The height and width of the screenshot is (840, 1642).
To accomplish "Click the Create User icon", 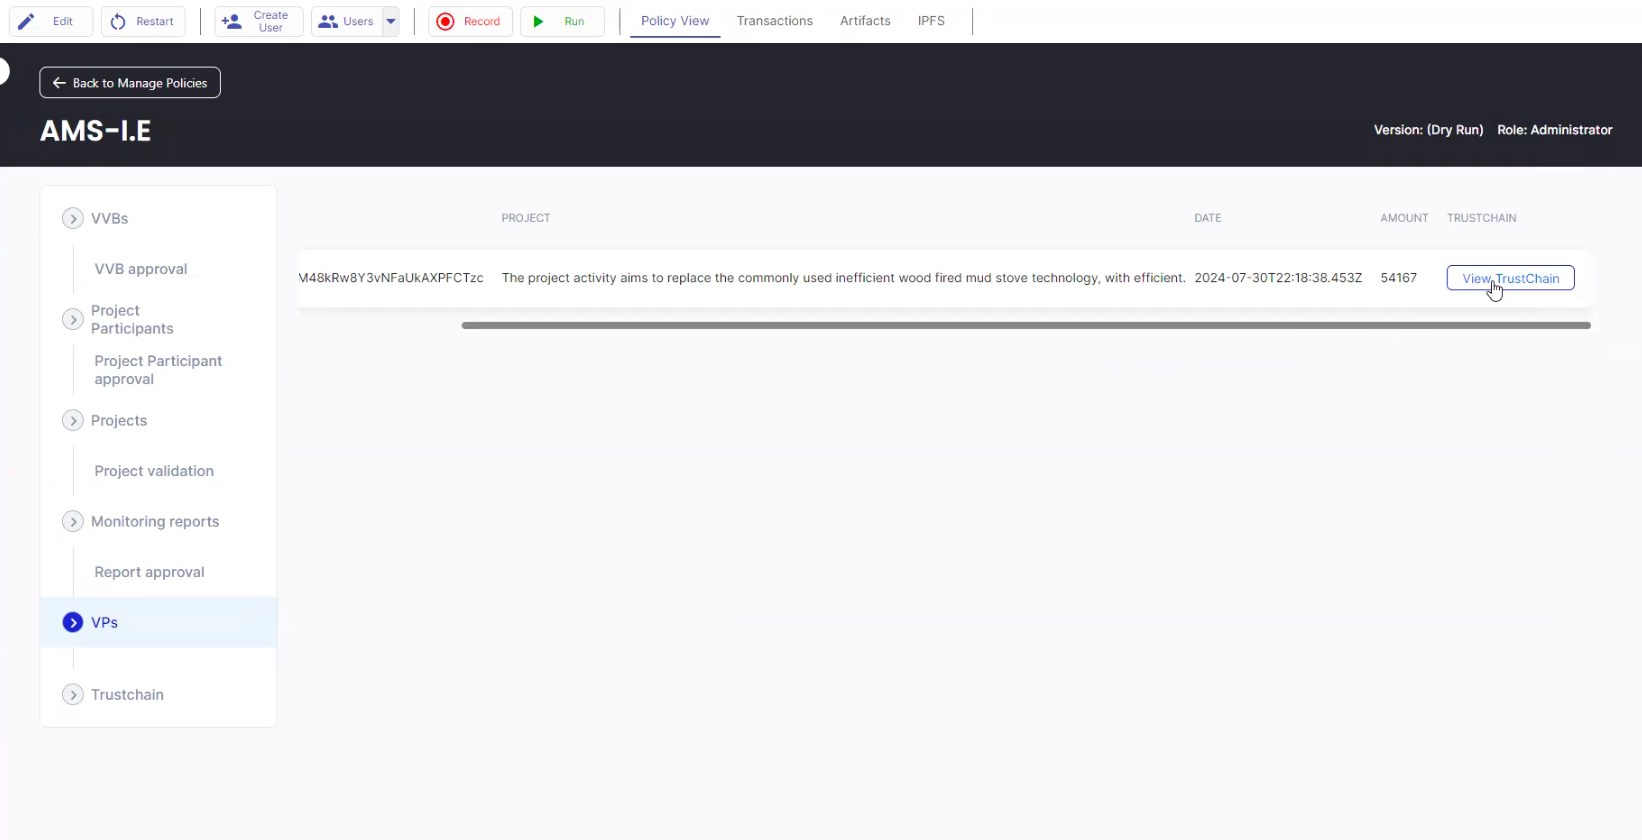I will point(232,21).
